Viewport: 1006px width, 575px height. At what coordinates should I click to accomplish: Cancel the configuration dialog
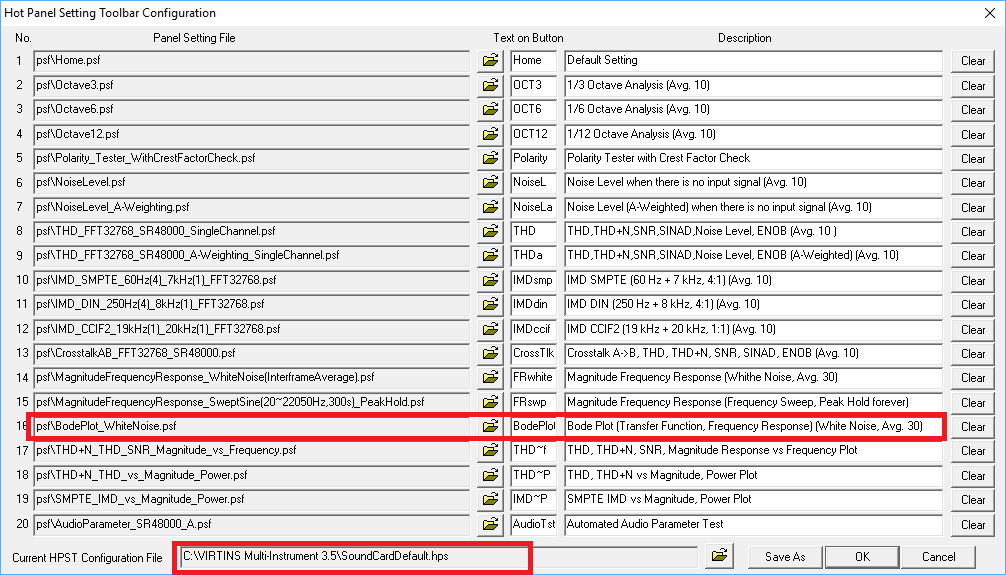938,557
